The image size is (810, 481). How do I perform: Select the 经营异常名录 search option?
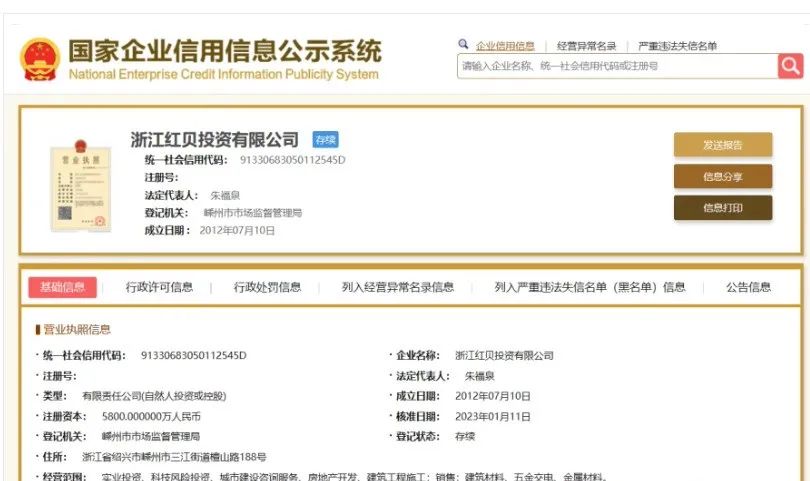pyautogui.click(x=586, y=46)
